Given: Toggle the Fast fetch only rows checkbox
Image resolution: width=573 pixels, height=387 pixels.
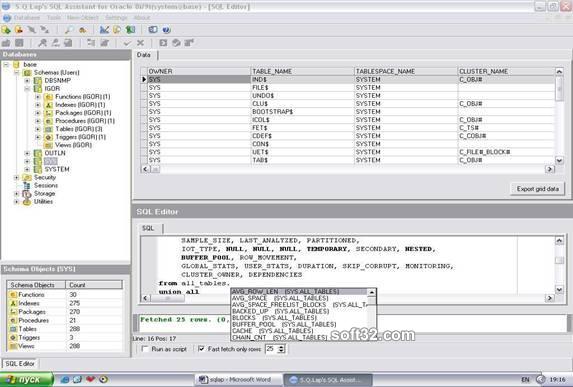Looking at the screenshot, I should [x=201, y=349].
